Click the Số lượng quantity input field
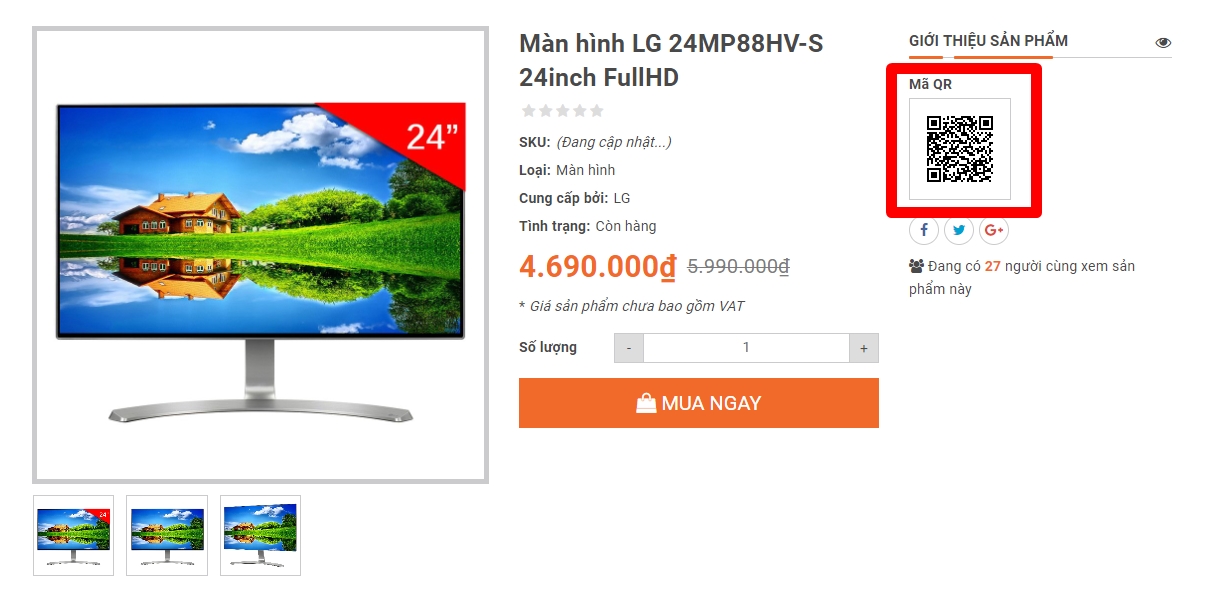Viewport: 1214px width, 598px height. pyautogui.click(x=746, y=348)
